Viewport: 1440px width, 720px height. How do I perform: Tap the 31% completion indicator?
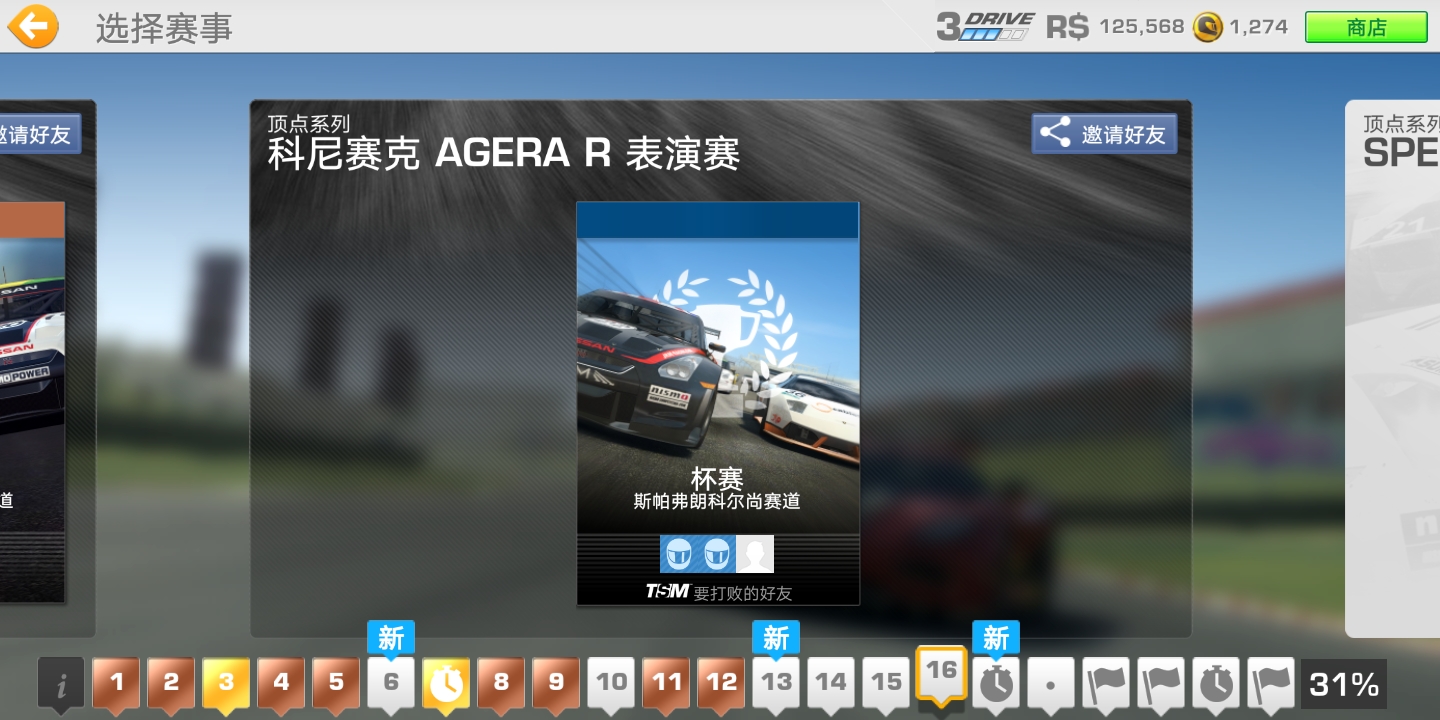coord(1344,684)
